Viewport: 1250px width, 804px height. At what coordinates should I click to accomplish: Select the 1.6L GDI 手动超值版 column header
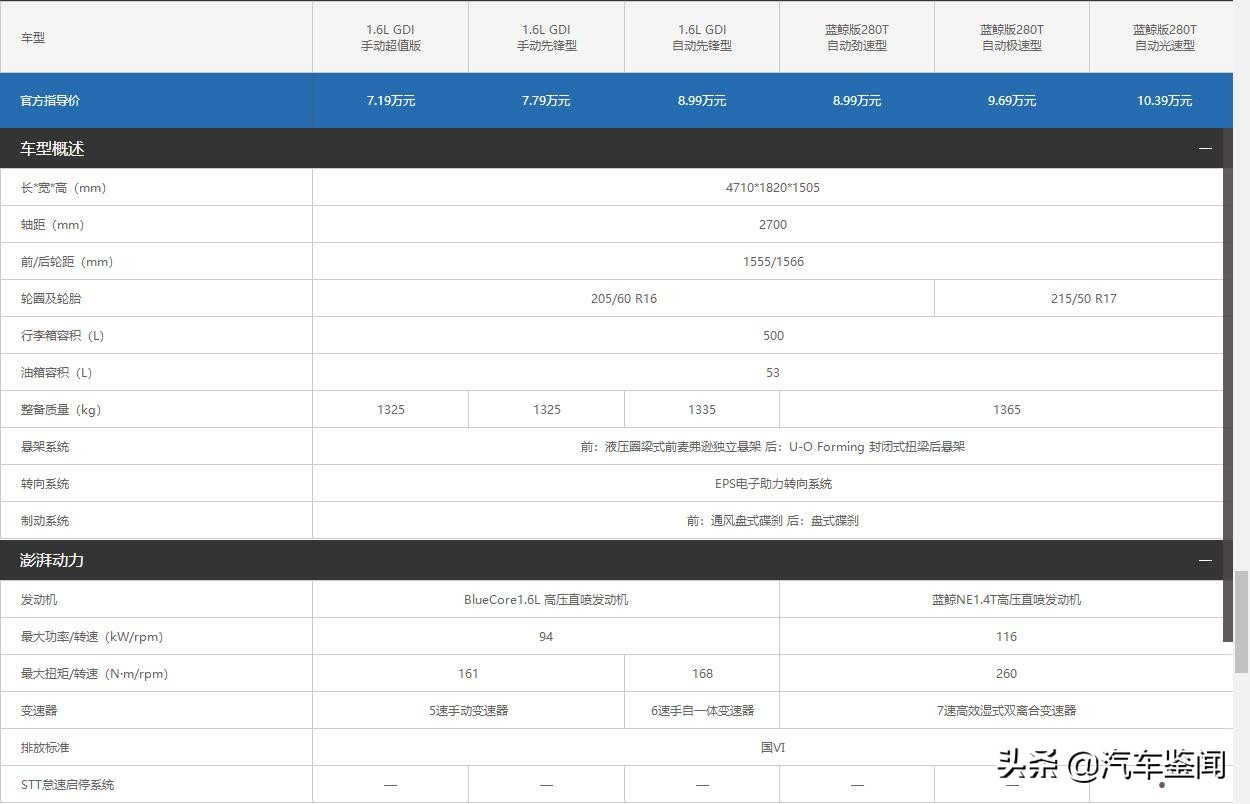coord(390,37)
